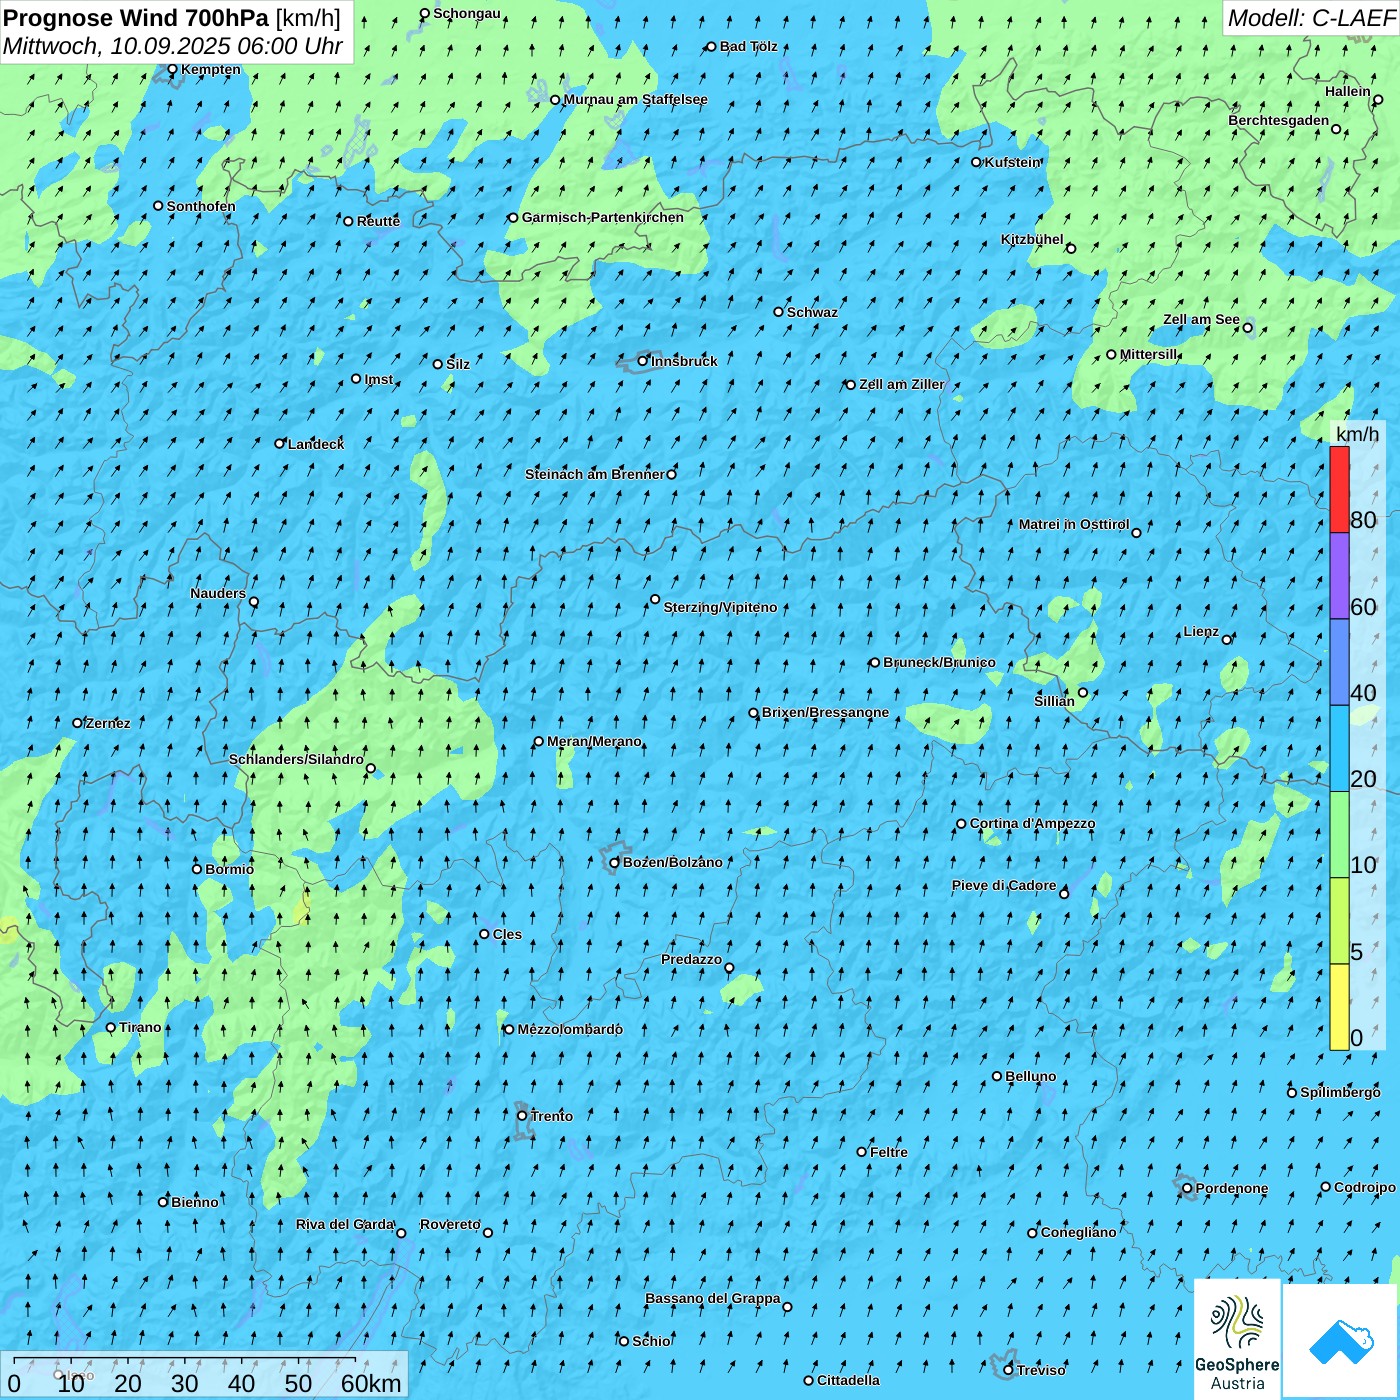Click the Bassano del Grappa label
The width and height of the screenshot is (1400, 1400).
tap(712, 1298)
